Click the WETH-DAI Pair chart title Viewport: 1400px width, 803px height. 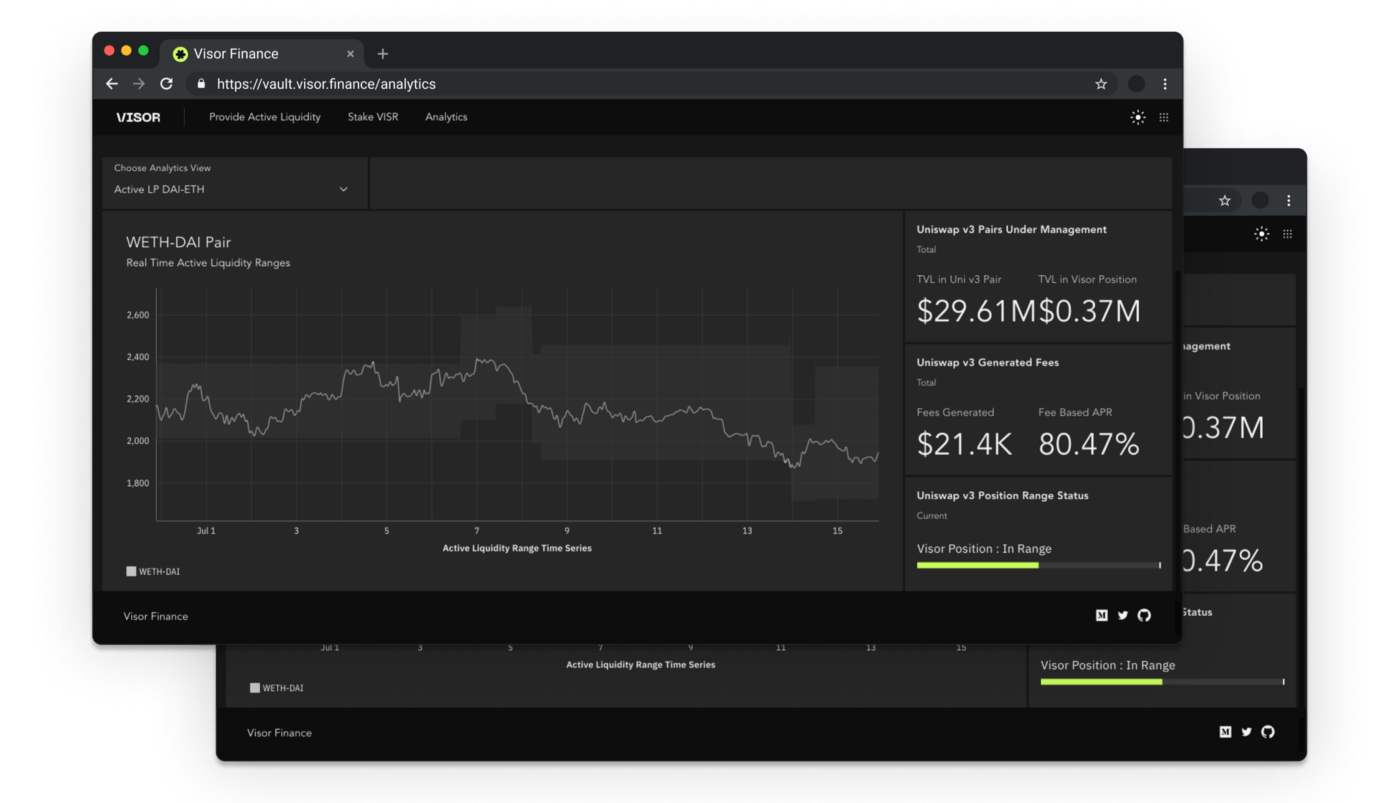[x=178, y=242]
